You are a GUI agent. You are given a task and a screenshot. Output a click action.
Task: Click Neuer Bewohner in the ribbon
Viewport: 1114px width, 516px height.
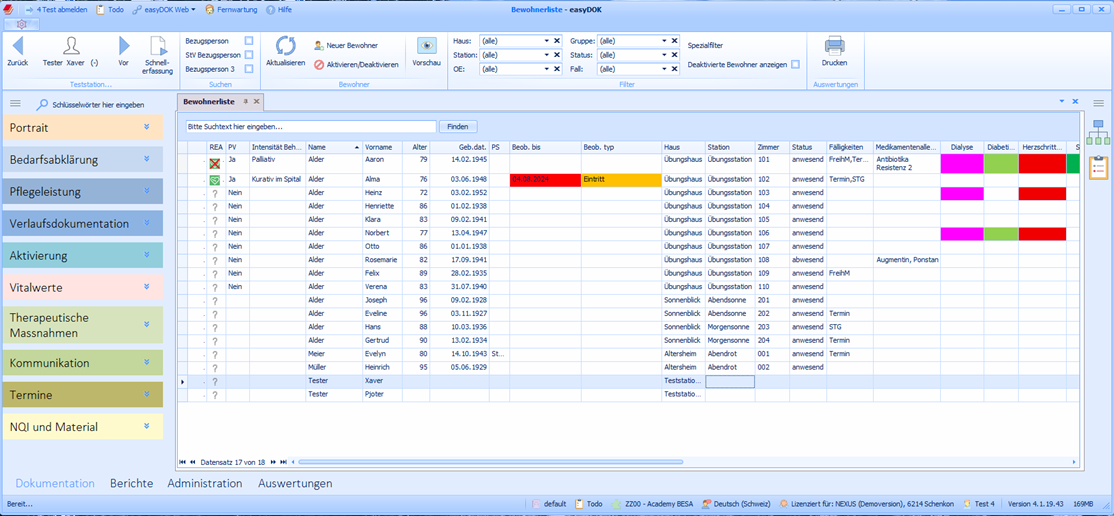tap(345, 45)
